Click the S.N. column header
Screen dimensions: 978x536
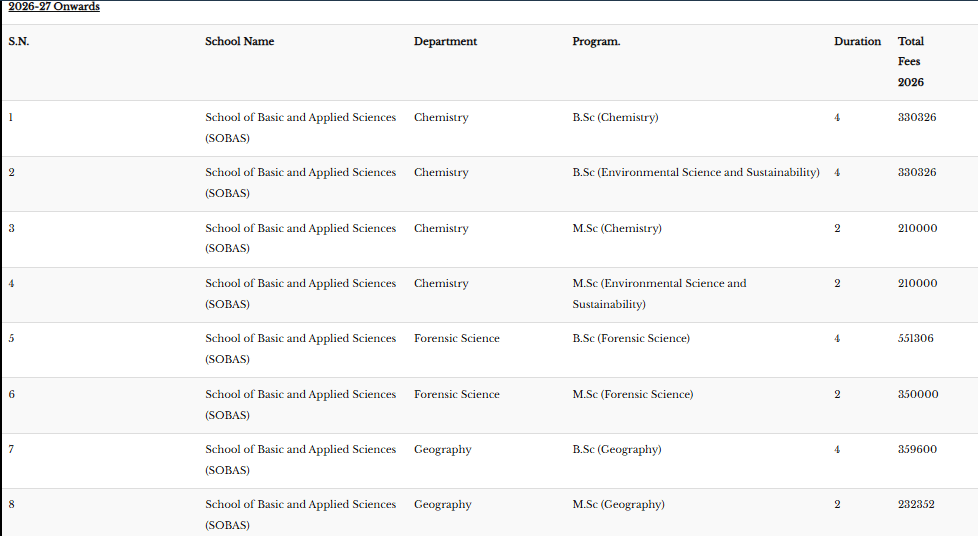19,42
